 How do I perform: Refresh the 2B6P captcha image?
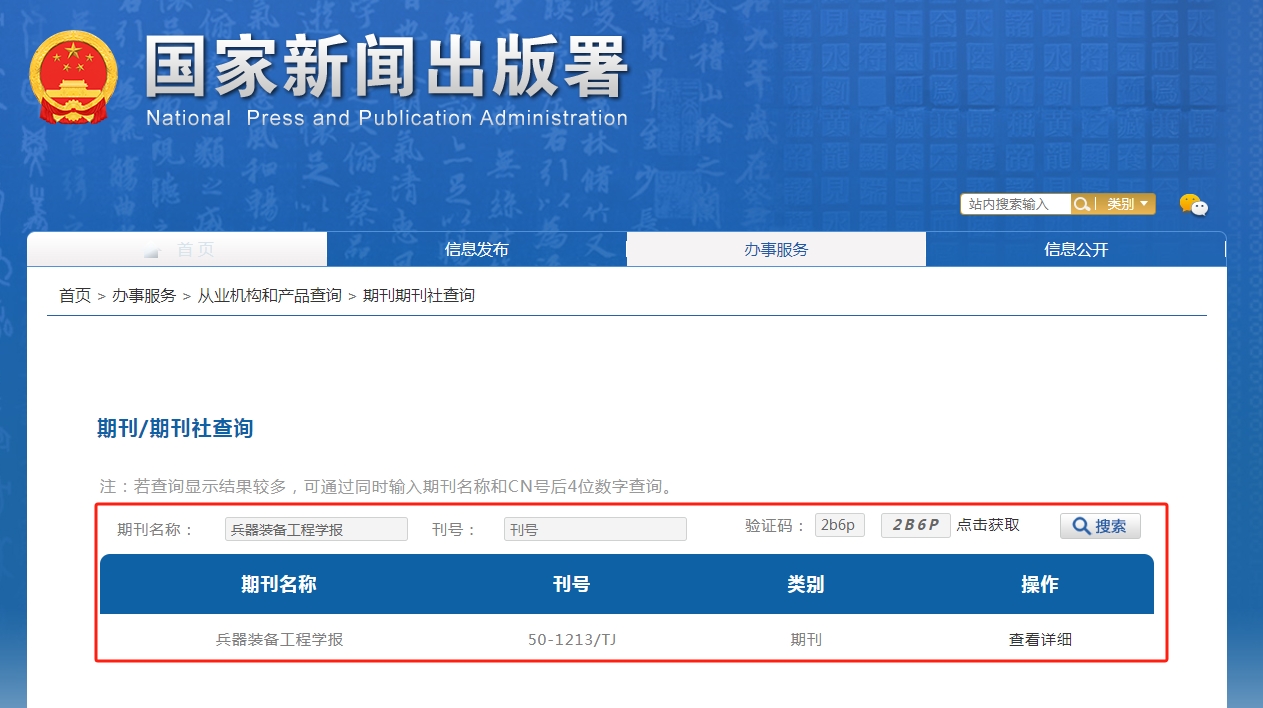point(916,525)
